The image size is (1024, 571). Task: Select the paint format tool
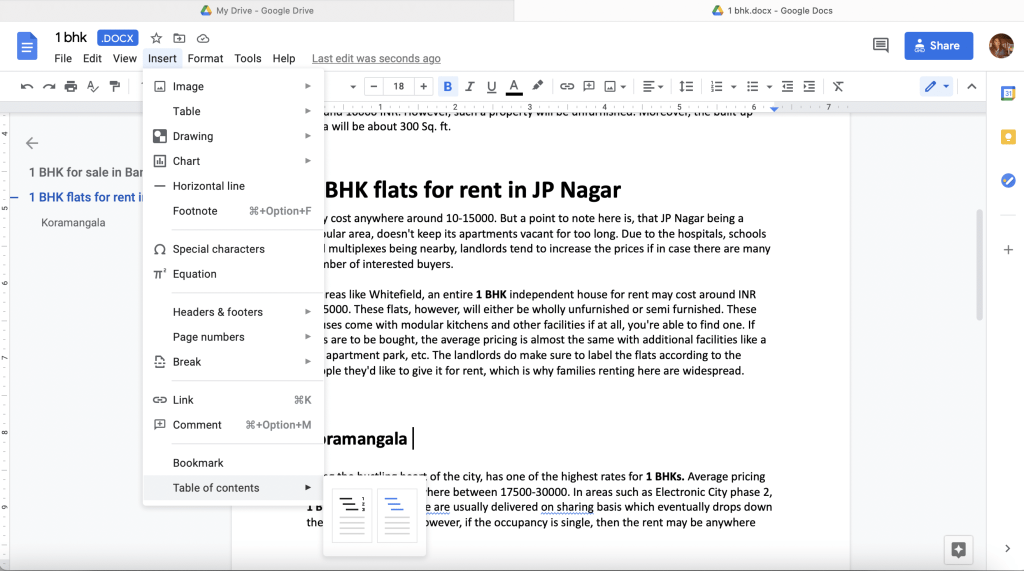115,86
